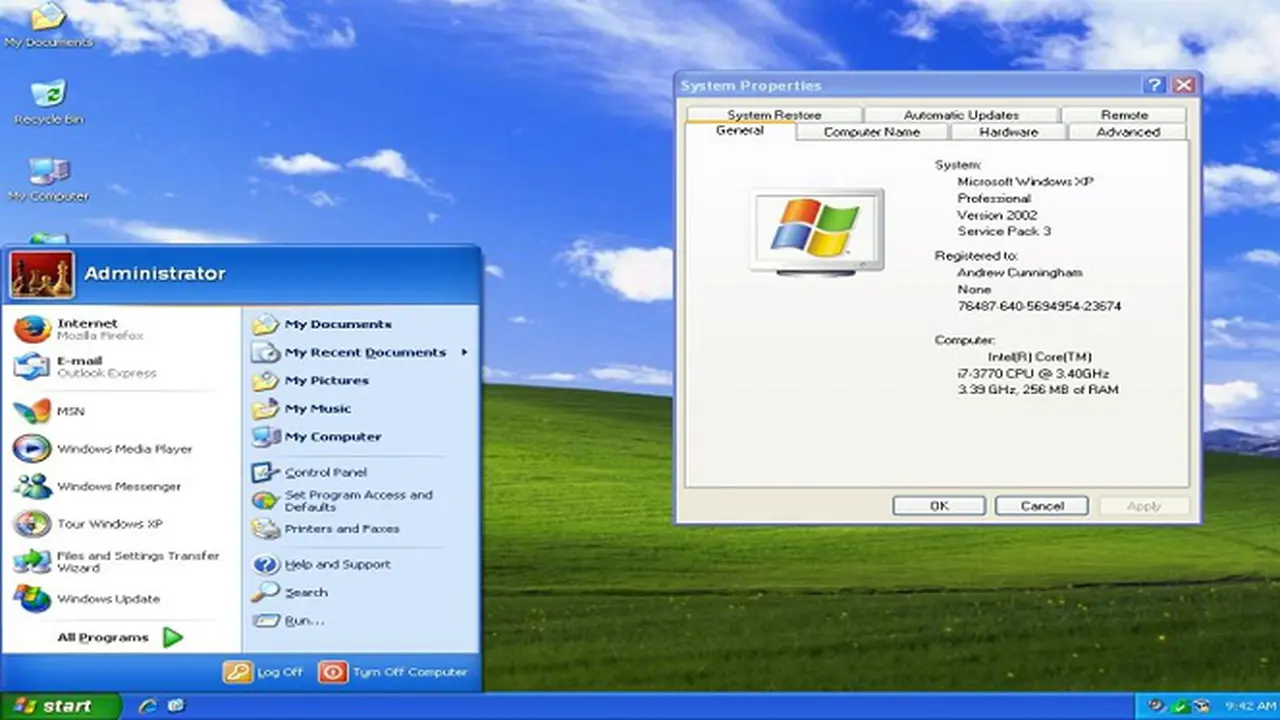Open Control Panel icon
The image size is (1280, 720).
pos(265,472)
